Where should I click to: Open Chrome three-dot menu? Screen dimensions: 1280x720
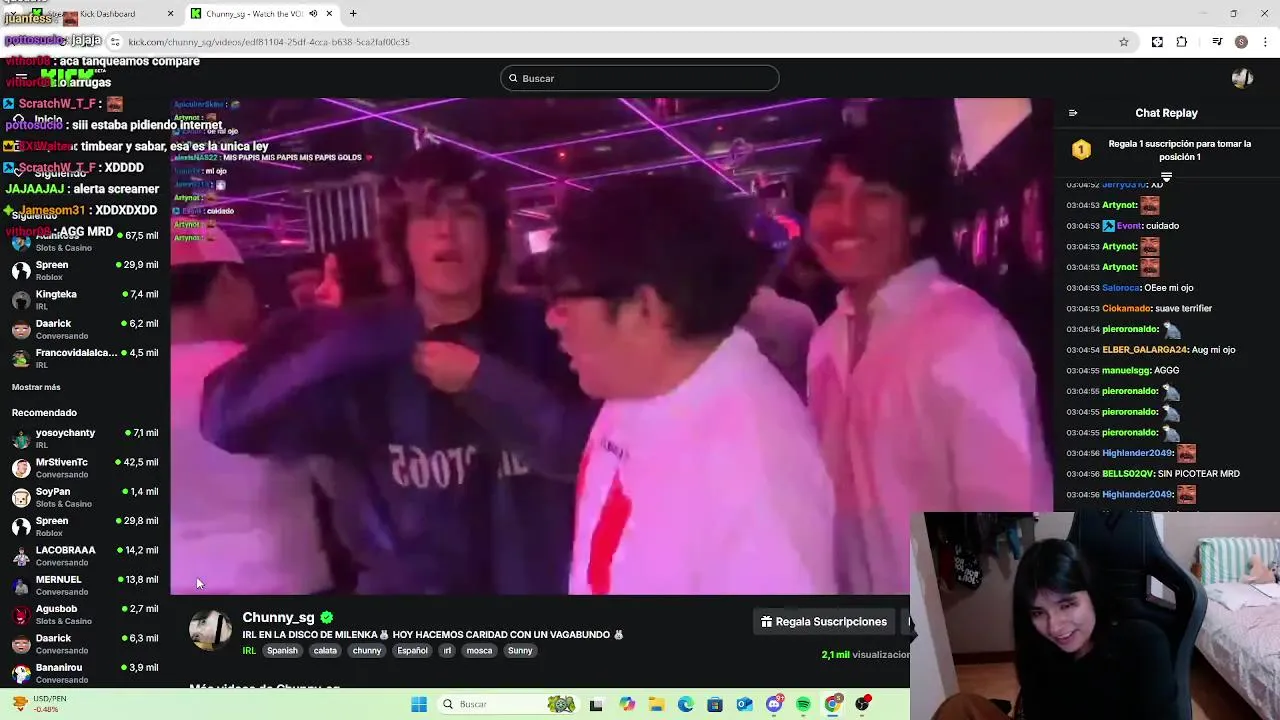[x=1266, y=42]
